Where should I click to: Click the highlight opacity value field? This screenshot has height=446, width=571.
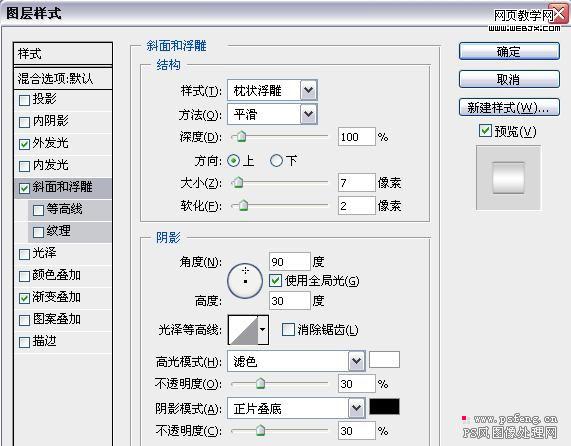pos(357,384)
